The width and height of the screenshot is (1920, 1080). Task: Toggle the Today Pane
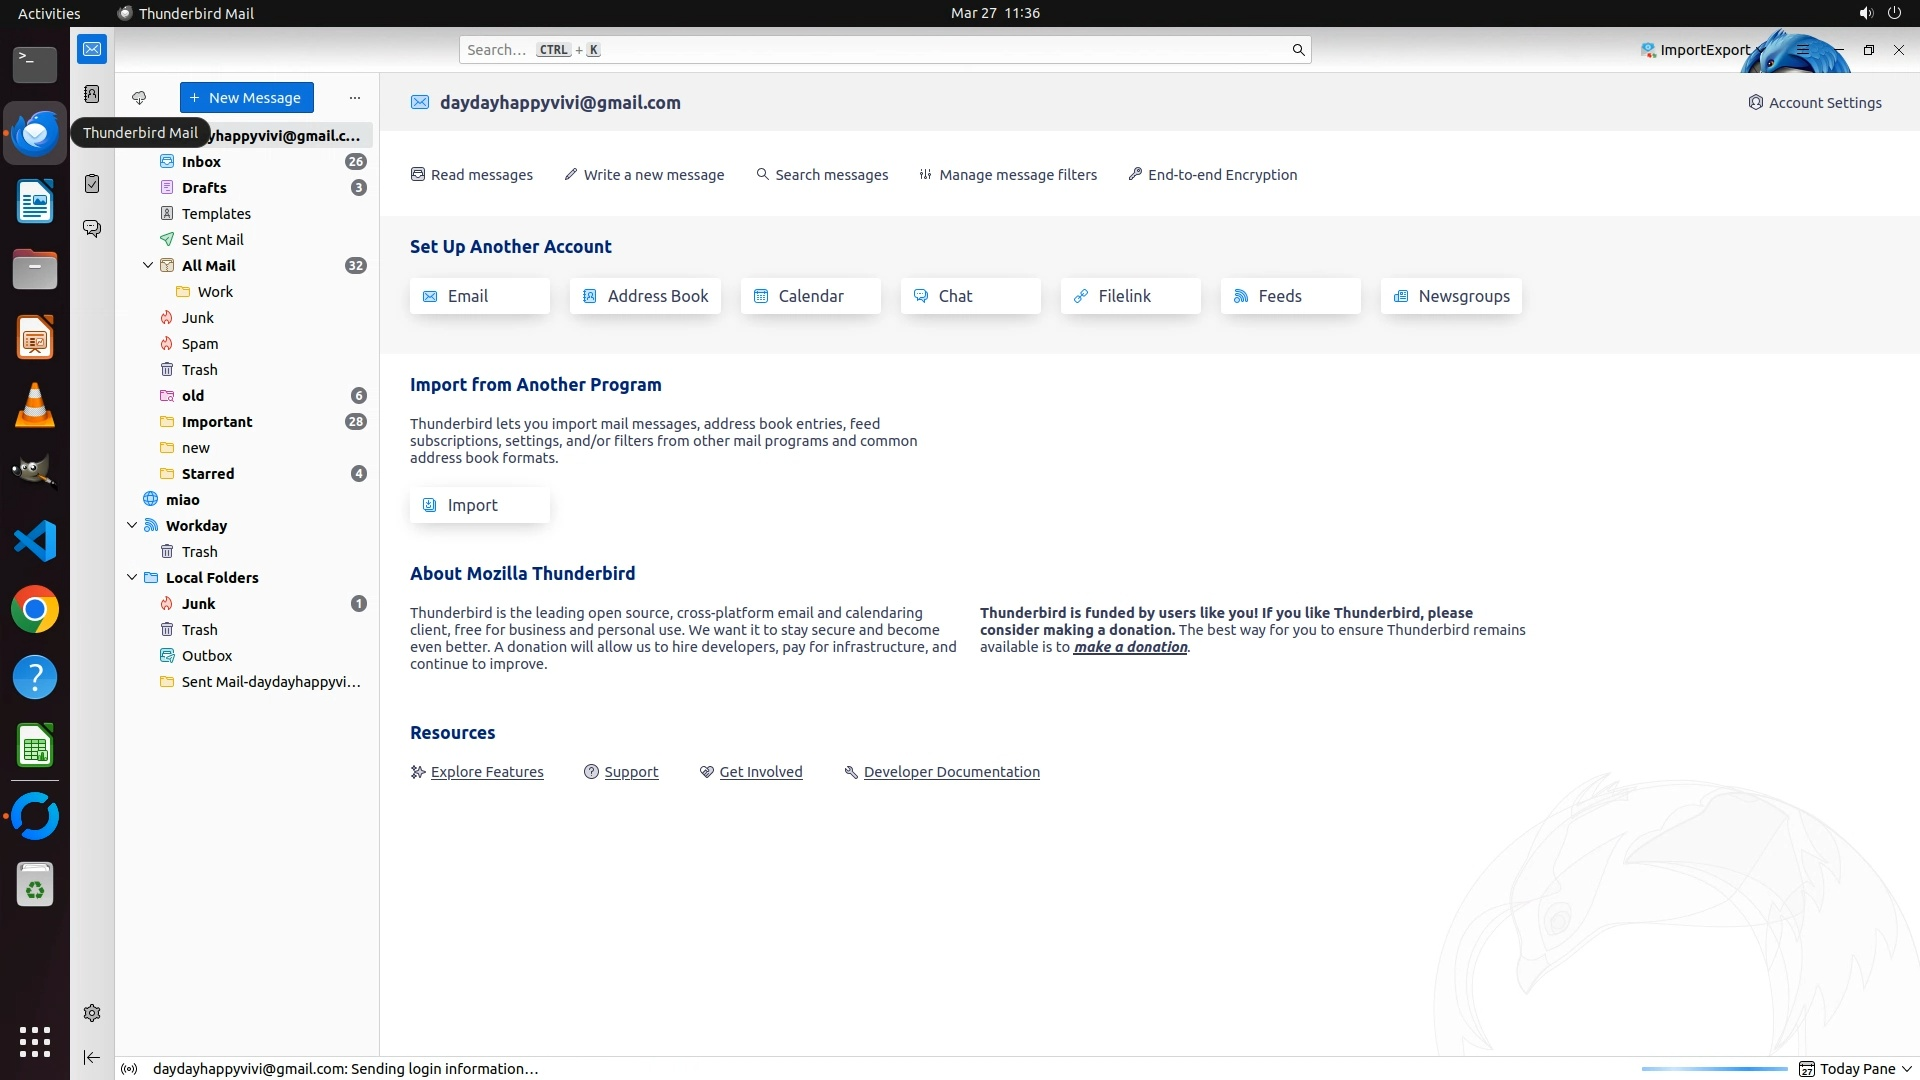[1856, 1069]
